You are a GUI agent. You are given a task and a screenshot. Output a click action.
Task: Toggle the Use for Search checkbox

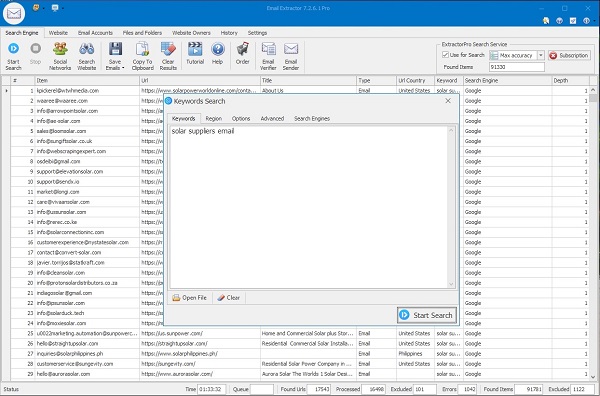(445, 55)
